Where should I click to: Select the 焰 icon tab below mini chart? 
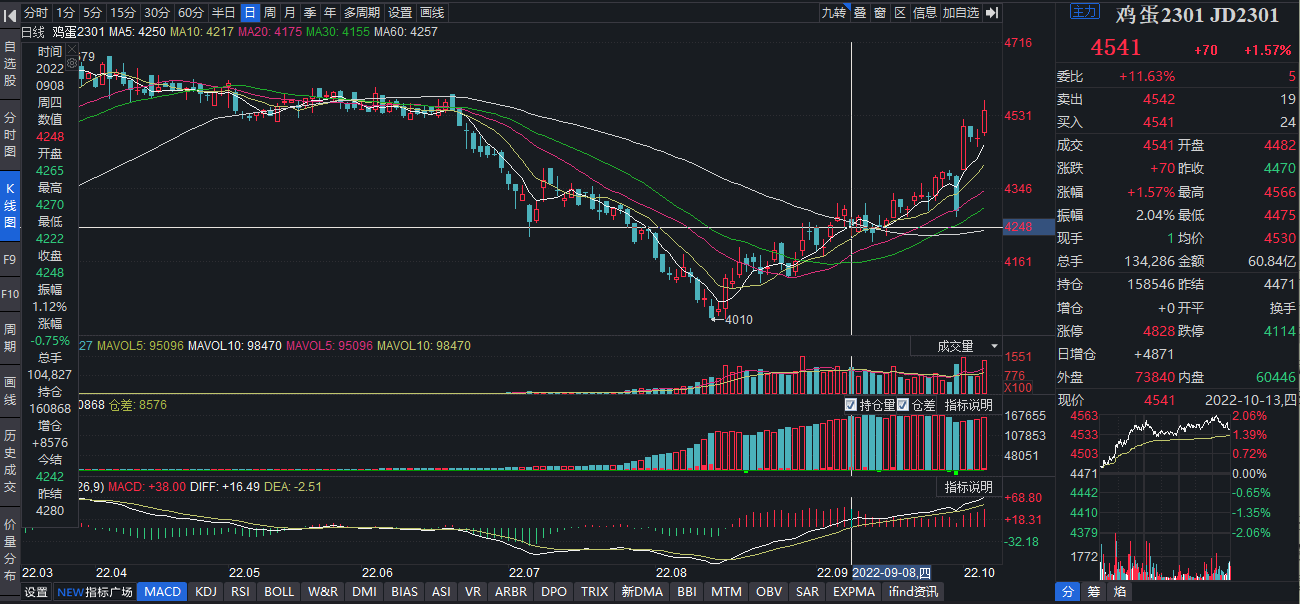pyautogui.click(x=1120, y=592)
